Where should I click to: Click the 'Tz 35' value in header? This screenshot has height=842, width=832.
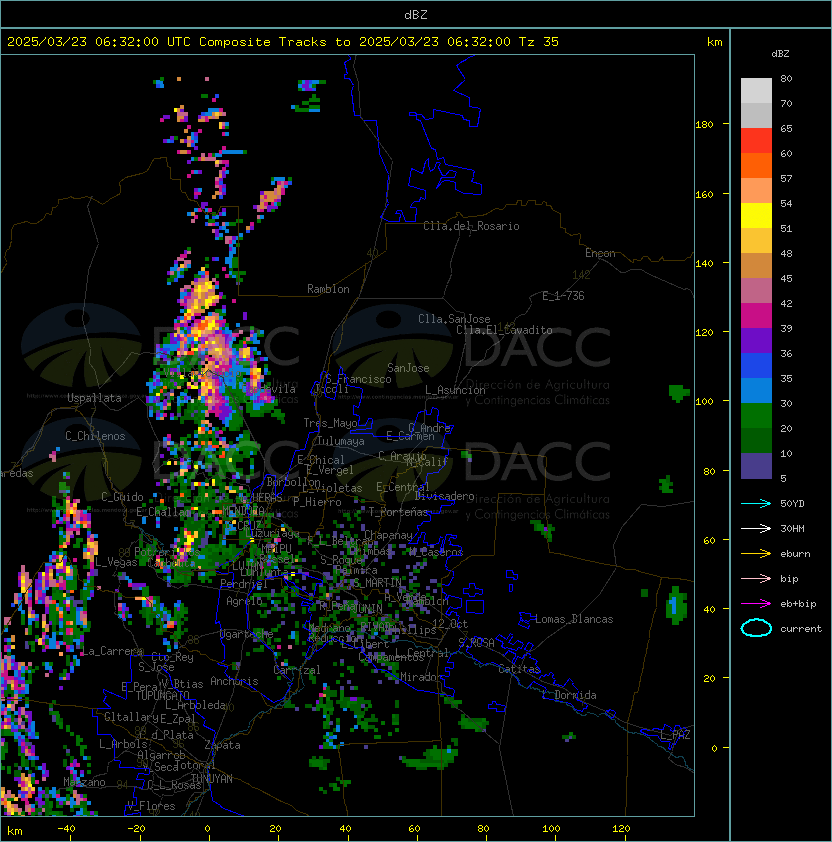pos(539,42)
